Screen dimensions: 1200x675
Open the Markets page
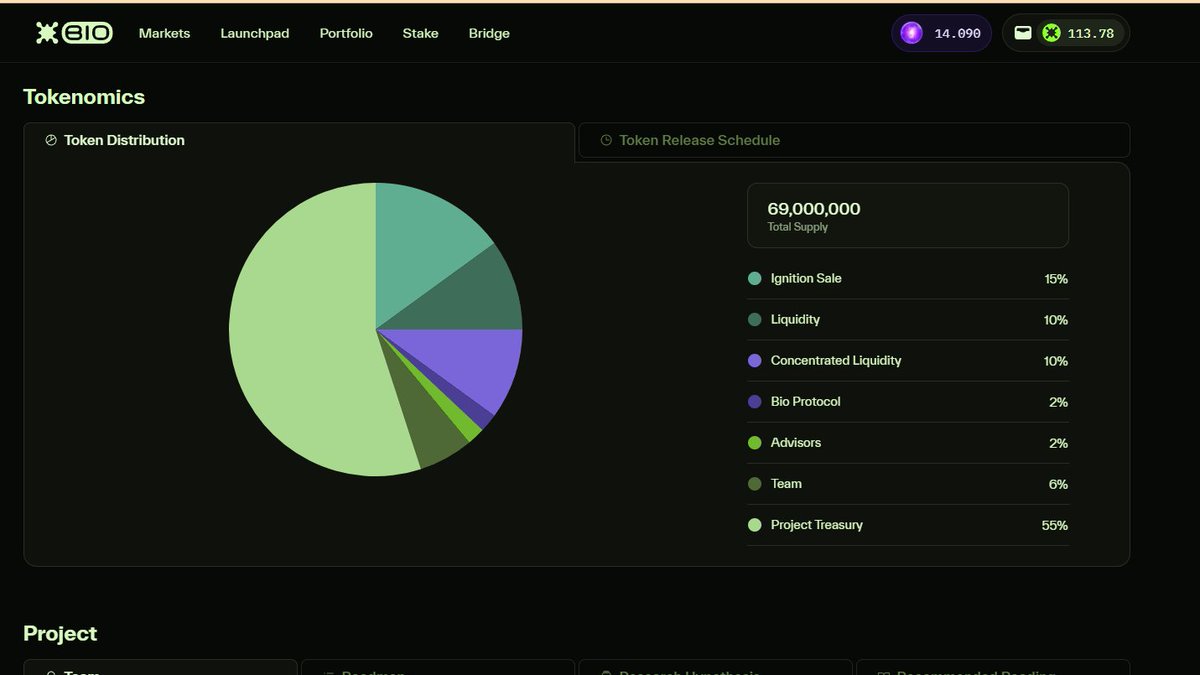pos(164,33)
